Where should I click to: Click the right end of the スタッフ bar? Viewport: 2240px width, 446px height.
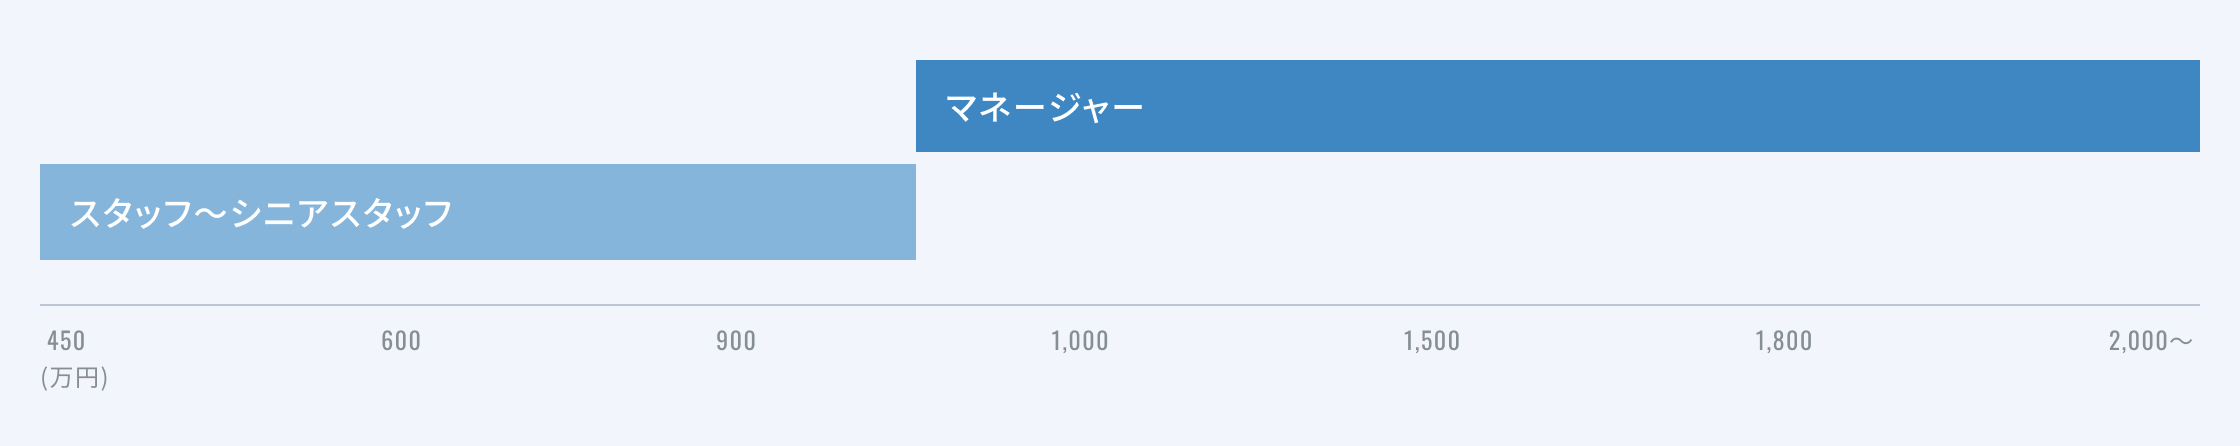(x=906, y=212)
